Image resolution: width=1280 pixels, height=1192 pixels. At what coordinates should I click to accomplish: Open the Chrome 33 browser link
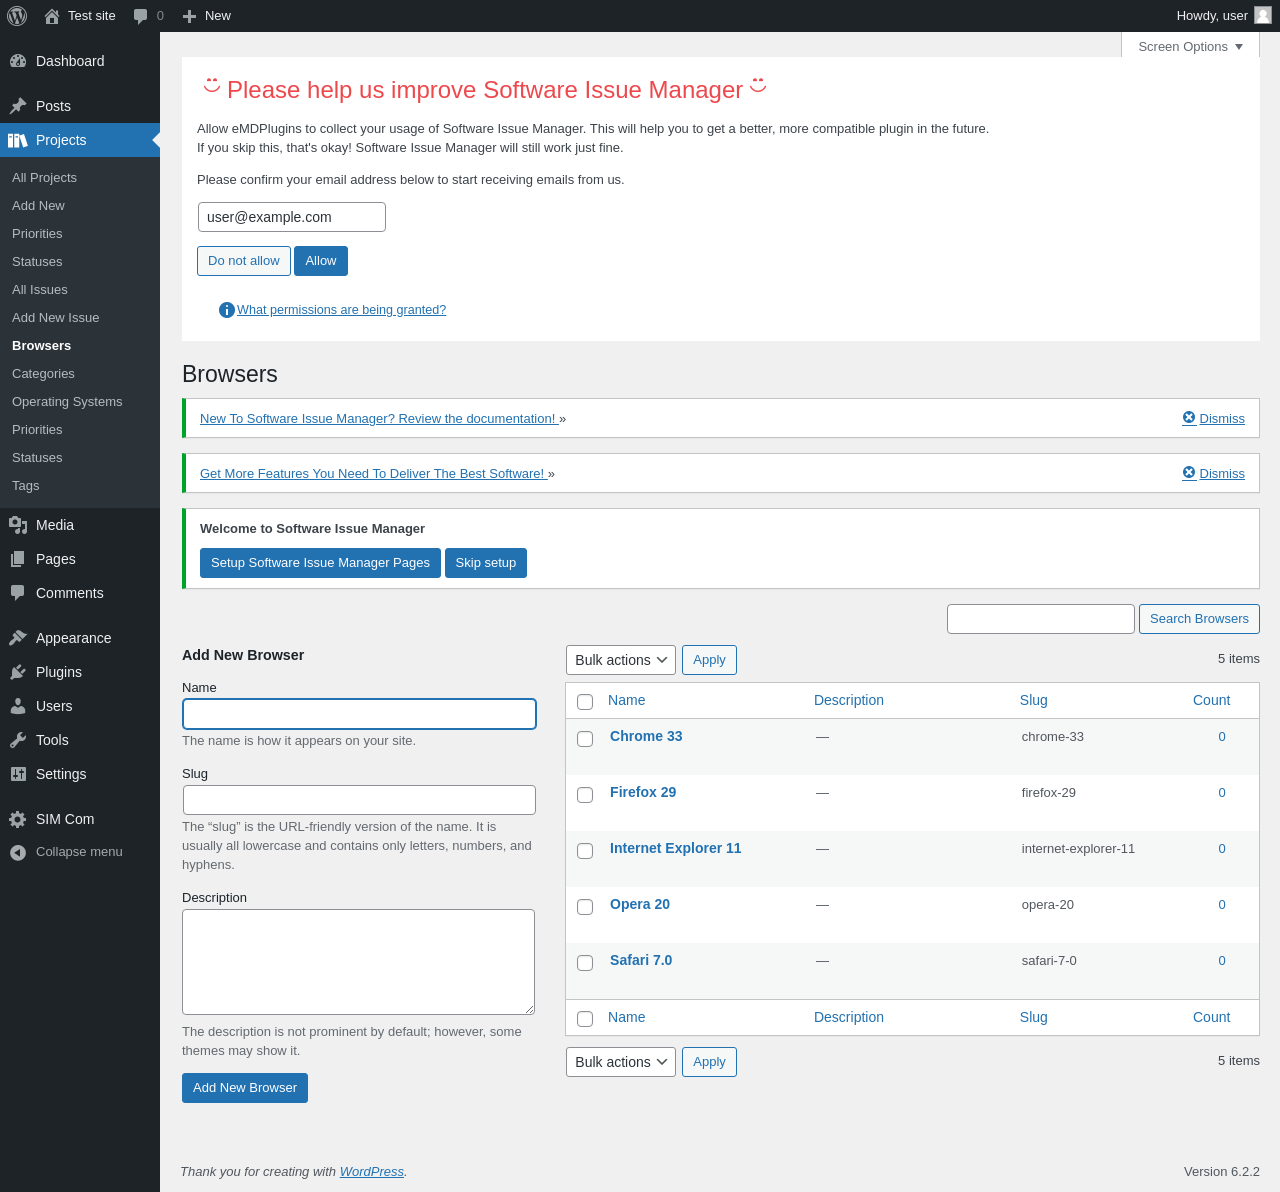pos(646,736)
